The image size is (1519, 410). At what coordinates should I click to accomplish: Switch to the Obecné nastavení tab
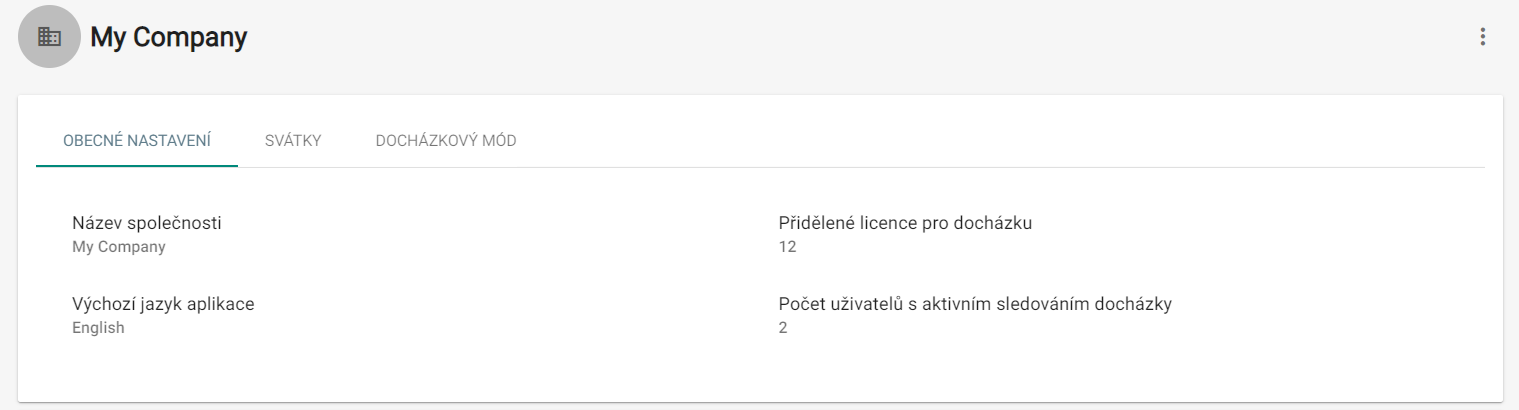point(137,141)
